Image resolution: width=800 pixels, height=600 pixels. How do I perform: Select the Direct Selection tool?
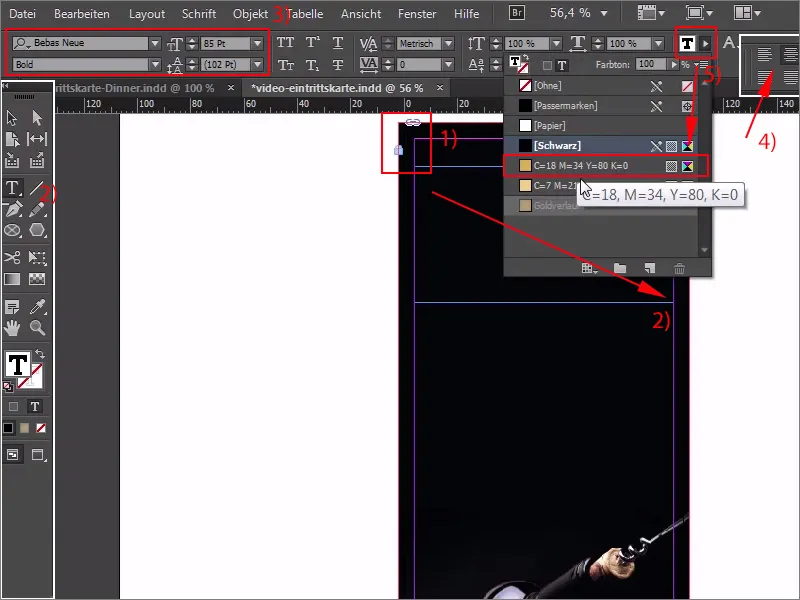(37, 118)
